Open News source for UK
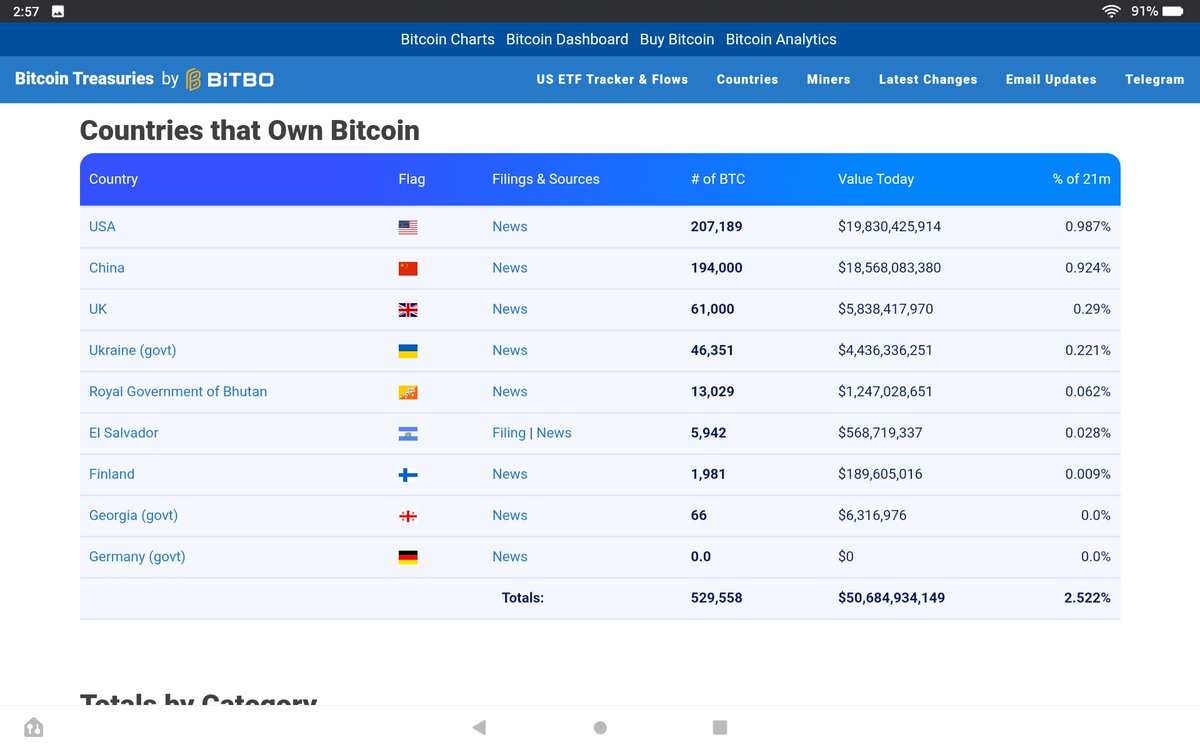The image size is (1200, 750). (510, 309)
